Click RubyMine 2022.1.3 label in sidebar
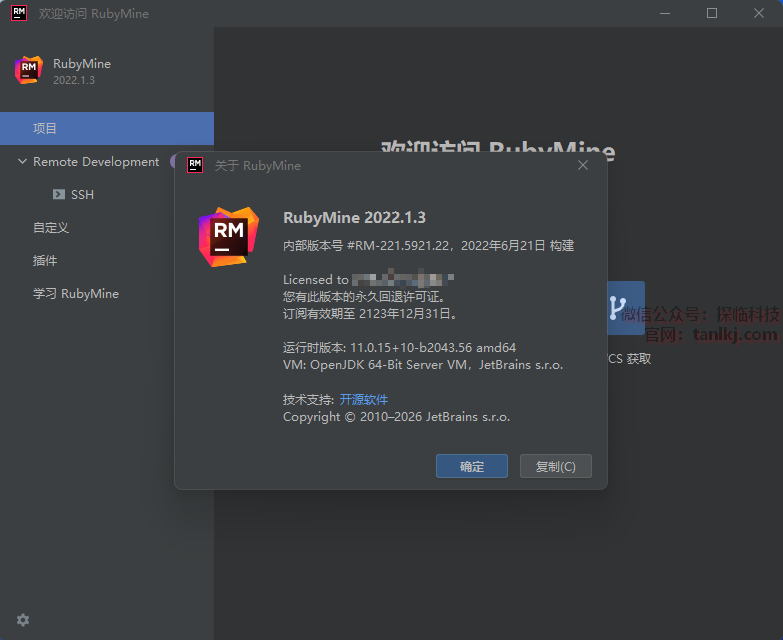Screen dimensions: 783x640 pos(82,71)
